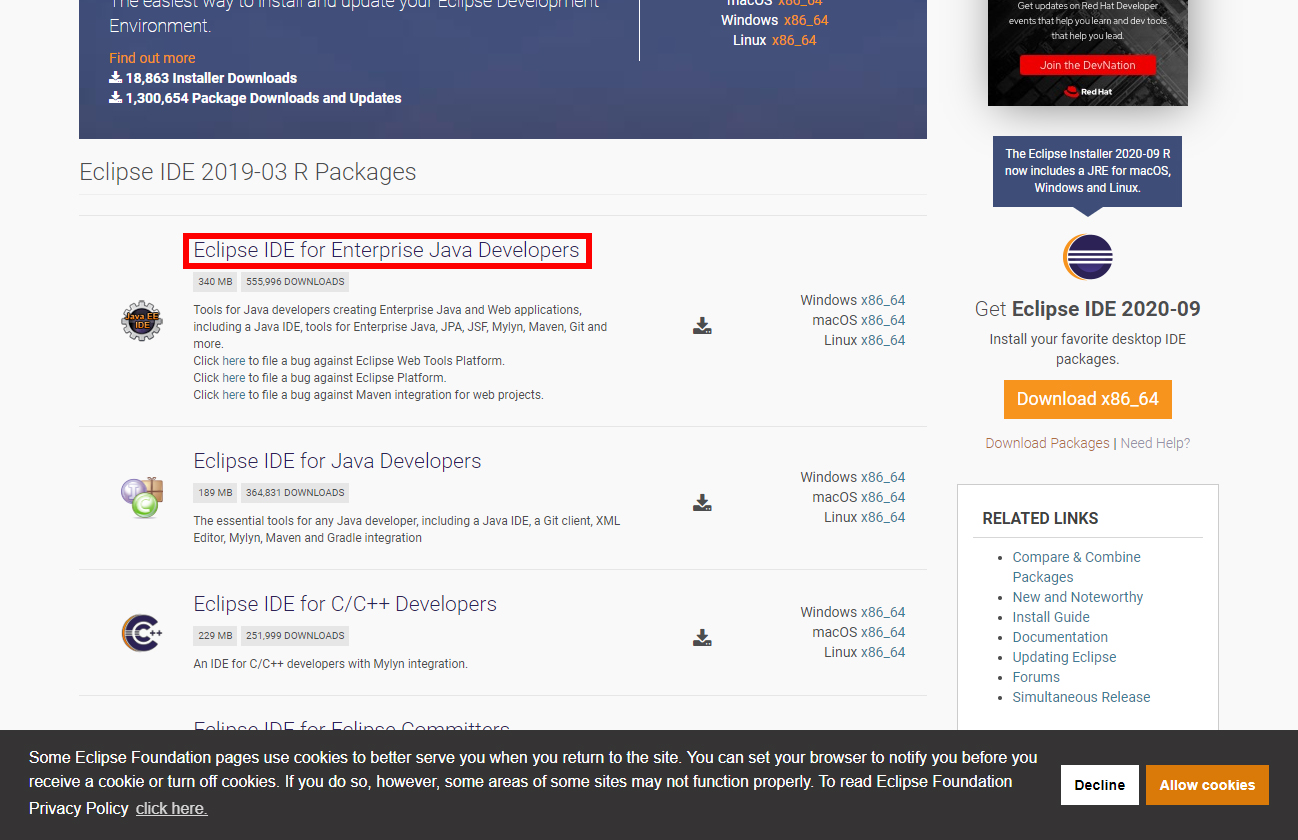
Task: Click Get Eclipse IDE 2020-09 heading
Action: [x=1088, y=309]
